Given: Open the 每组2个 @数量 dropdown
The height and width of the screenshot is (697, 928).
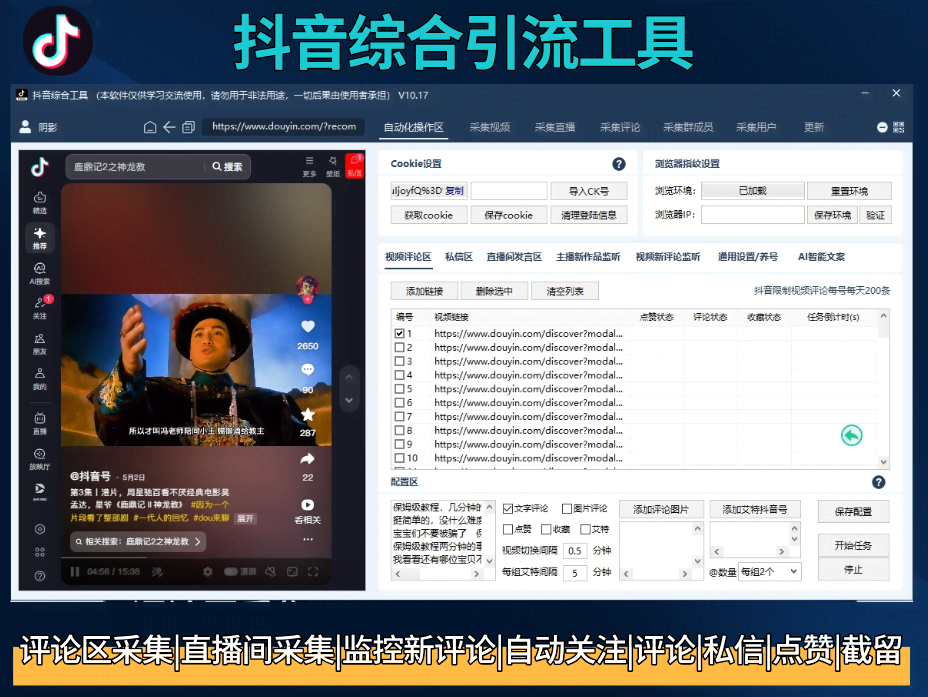Looking at the screenshot, I should (x=768, y=571).
